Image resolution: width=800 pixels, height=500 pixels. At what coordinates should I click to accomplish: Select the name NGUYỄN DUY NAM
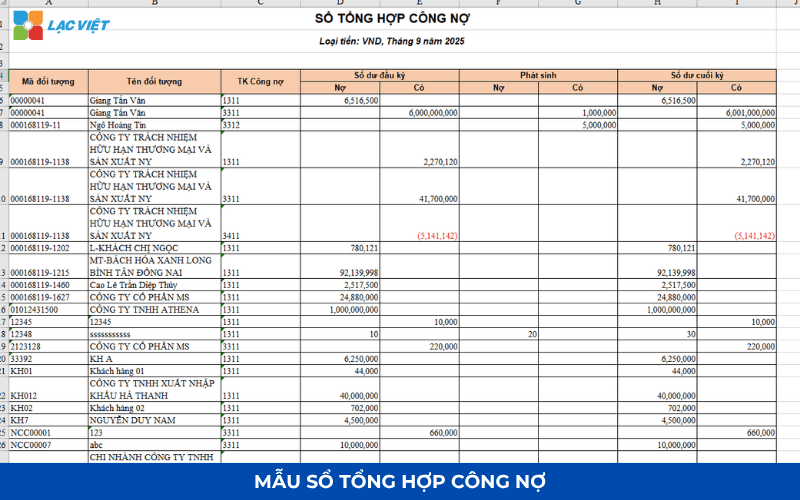(155, 420)
